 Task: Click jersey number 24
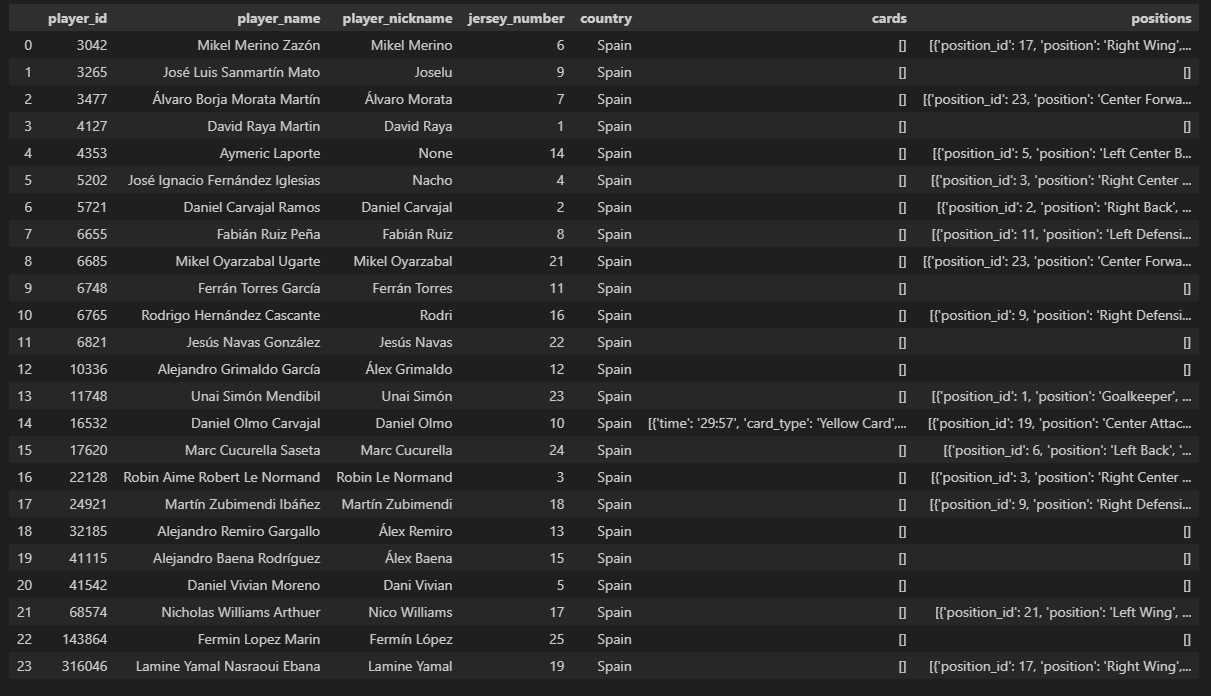click(x=556, y=450)
